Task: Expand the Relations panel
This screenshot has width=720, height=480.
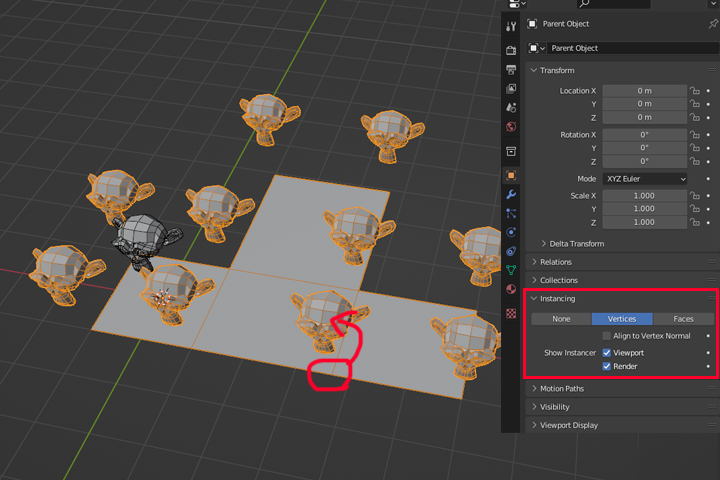Action: (534, 262)
